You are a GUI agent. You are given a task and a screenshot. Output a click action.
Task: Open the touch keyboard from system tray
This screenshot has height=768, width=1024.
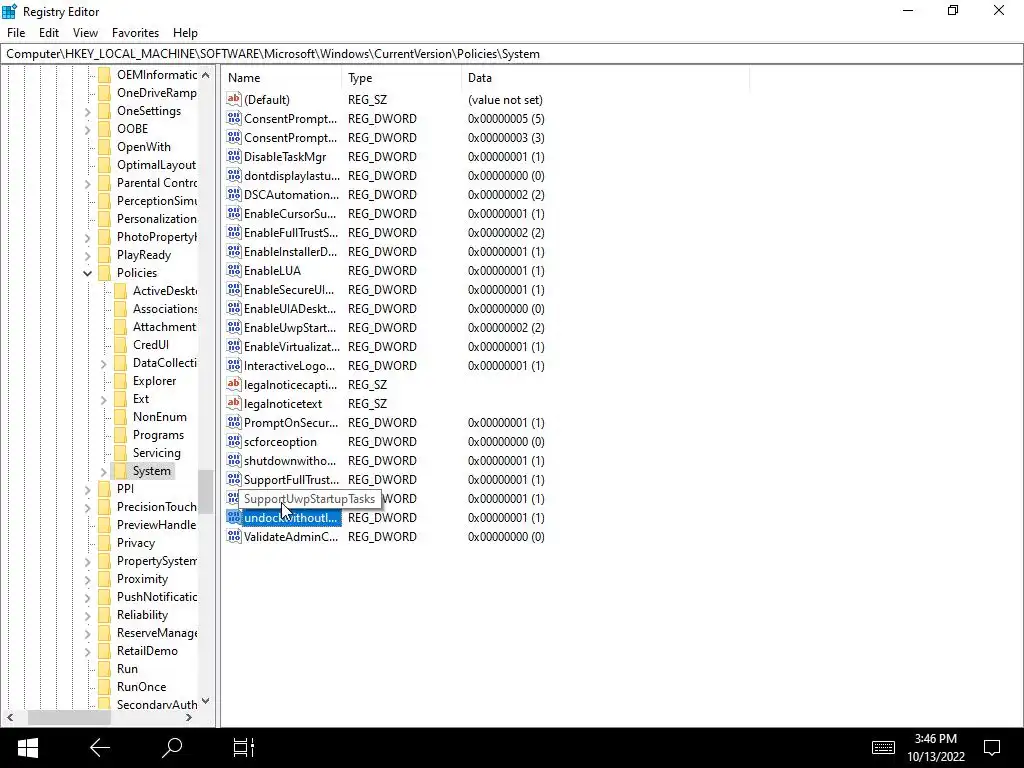tap(883, 748)
